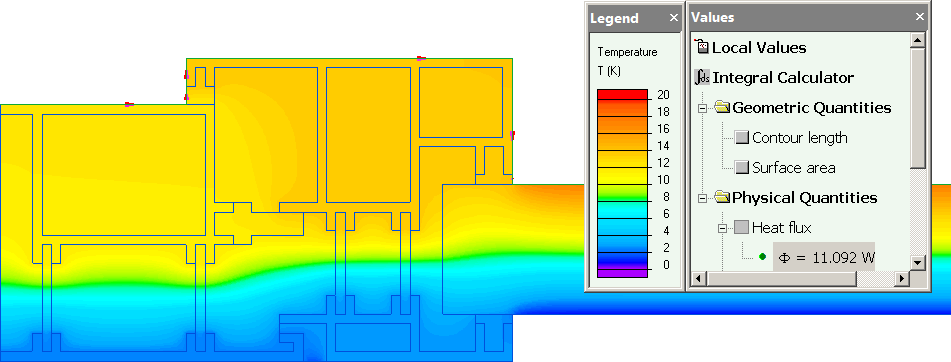
Task: Click the Contour length item icon
Action: [x=742, y=138]
